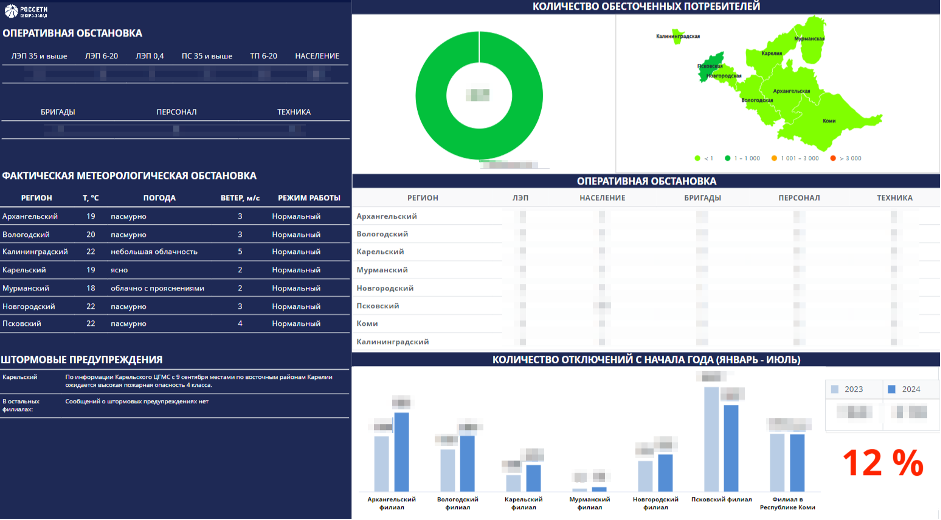
Task: Select the Калининградский row in weather table
Action: click(x=175, y=252)
